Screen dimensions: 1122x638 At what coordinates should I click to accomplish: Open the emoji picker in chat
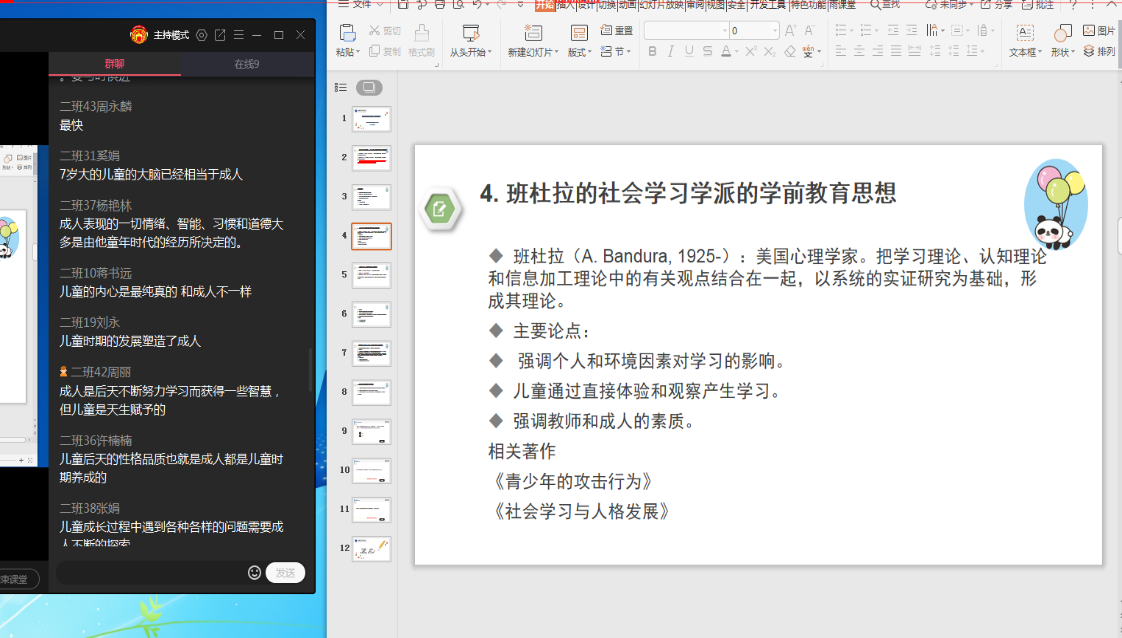tap(254, 573)
